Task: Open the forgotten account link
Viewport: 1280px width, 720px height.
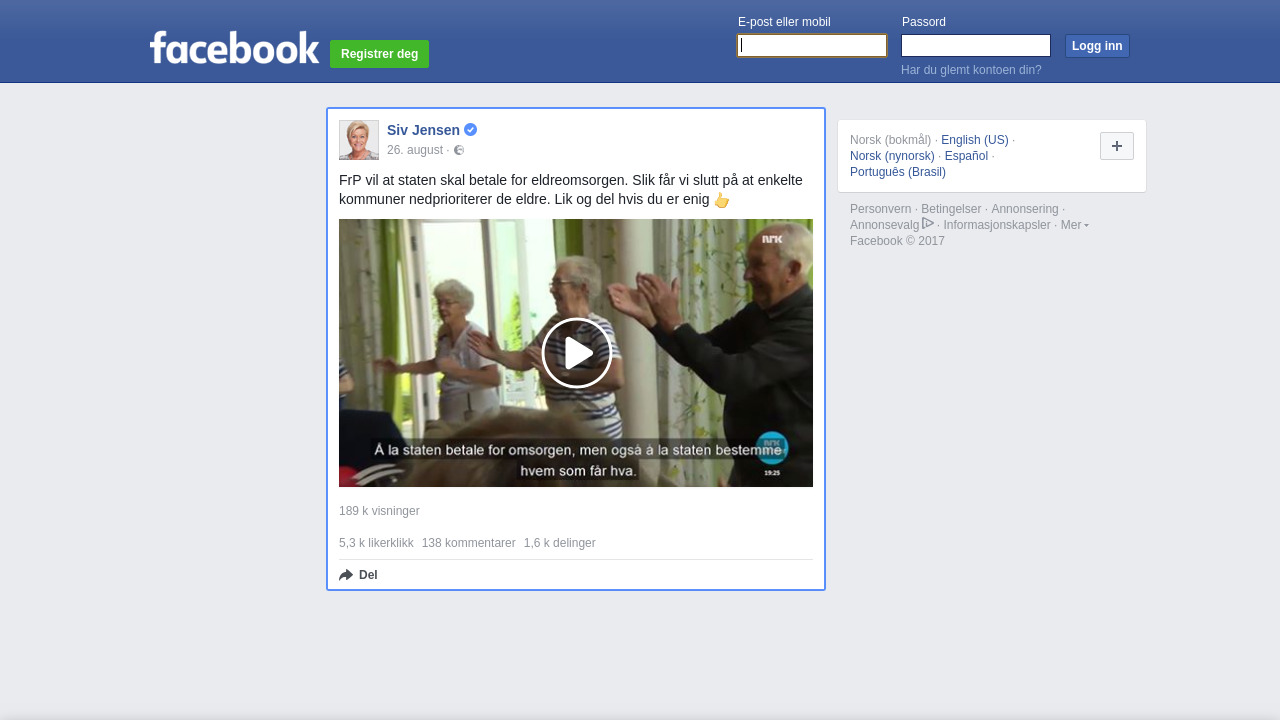Action: [971, 70]
